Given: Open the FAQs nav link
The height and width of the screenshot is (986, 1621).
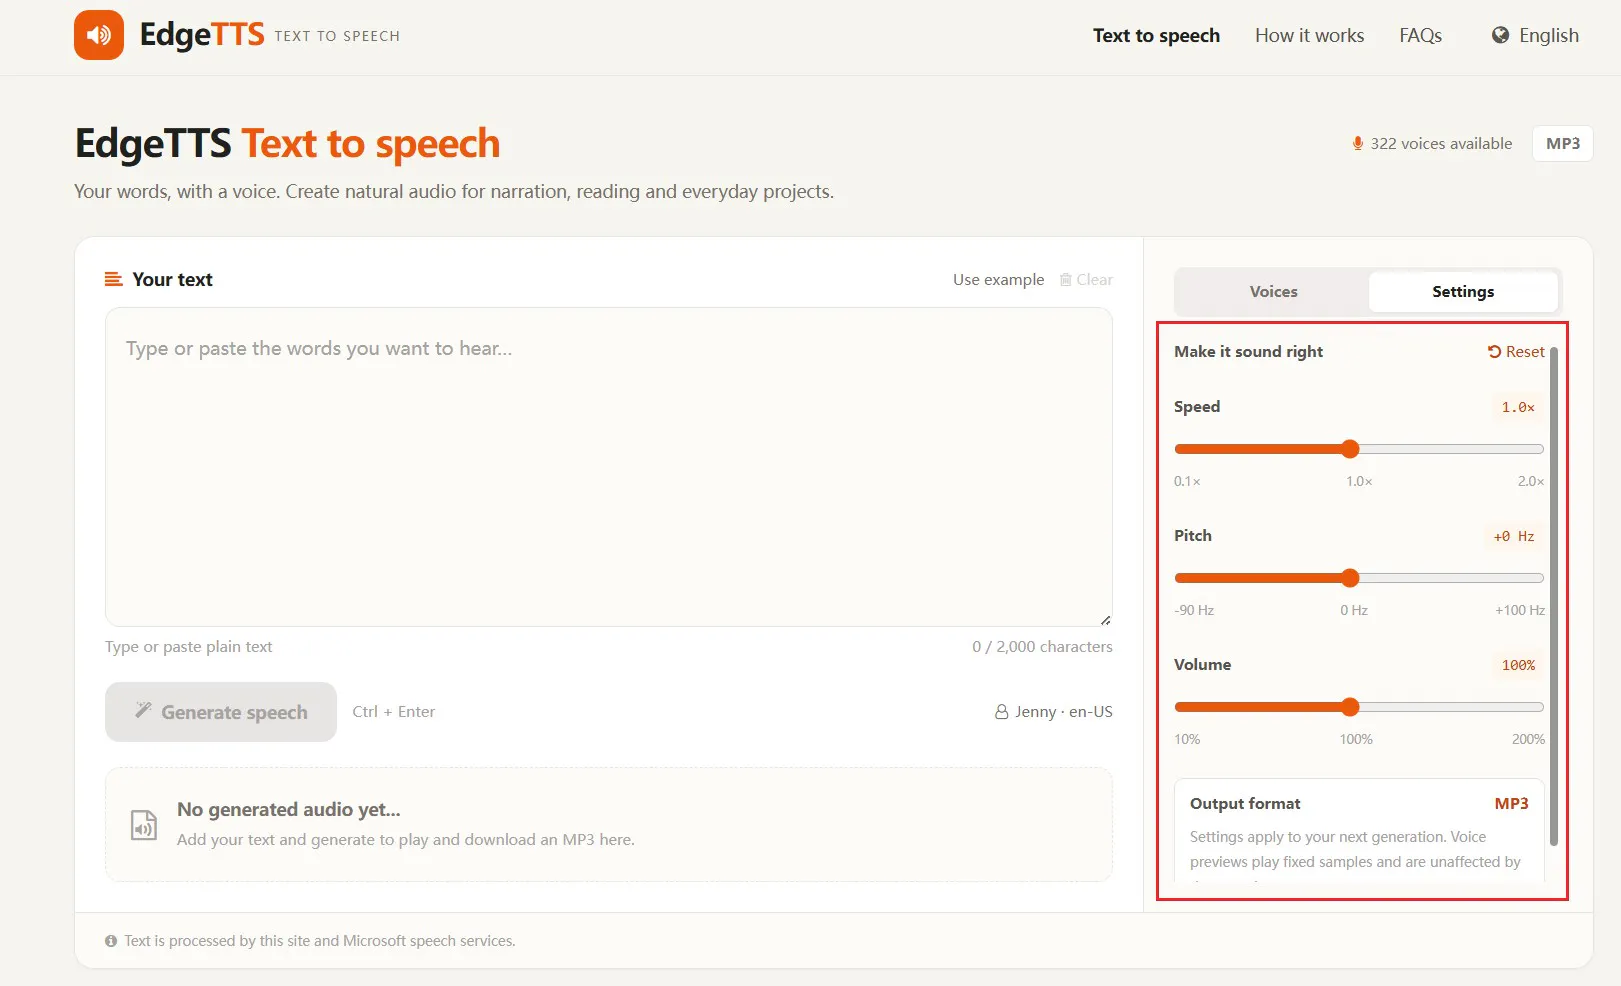Looking at the screenshot, I should (x=1420, y=35).
